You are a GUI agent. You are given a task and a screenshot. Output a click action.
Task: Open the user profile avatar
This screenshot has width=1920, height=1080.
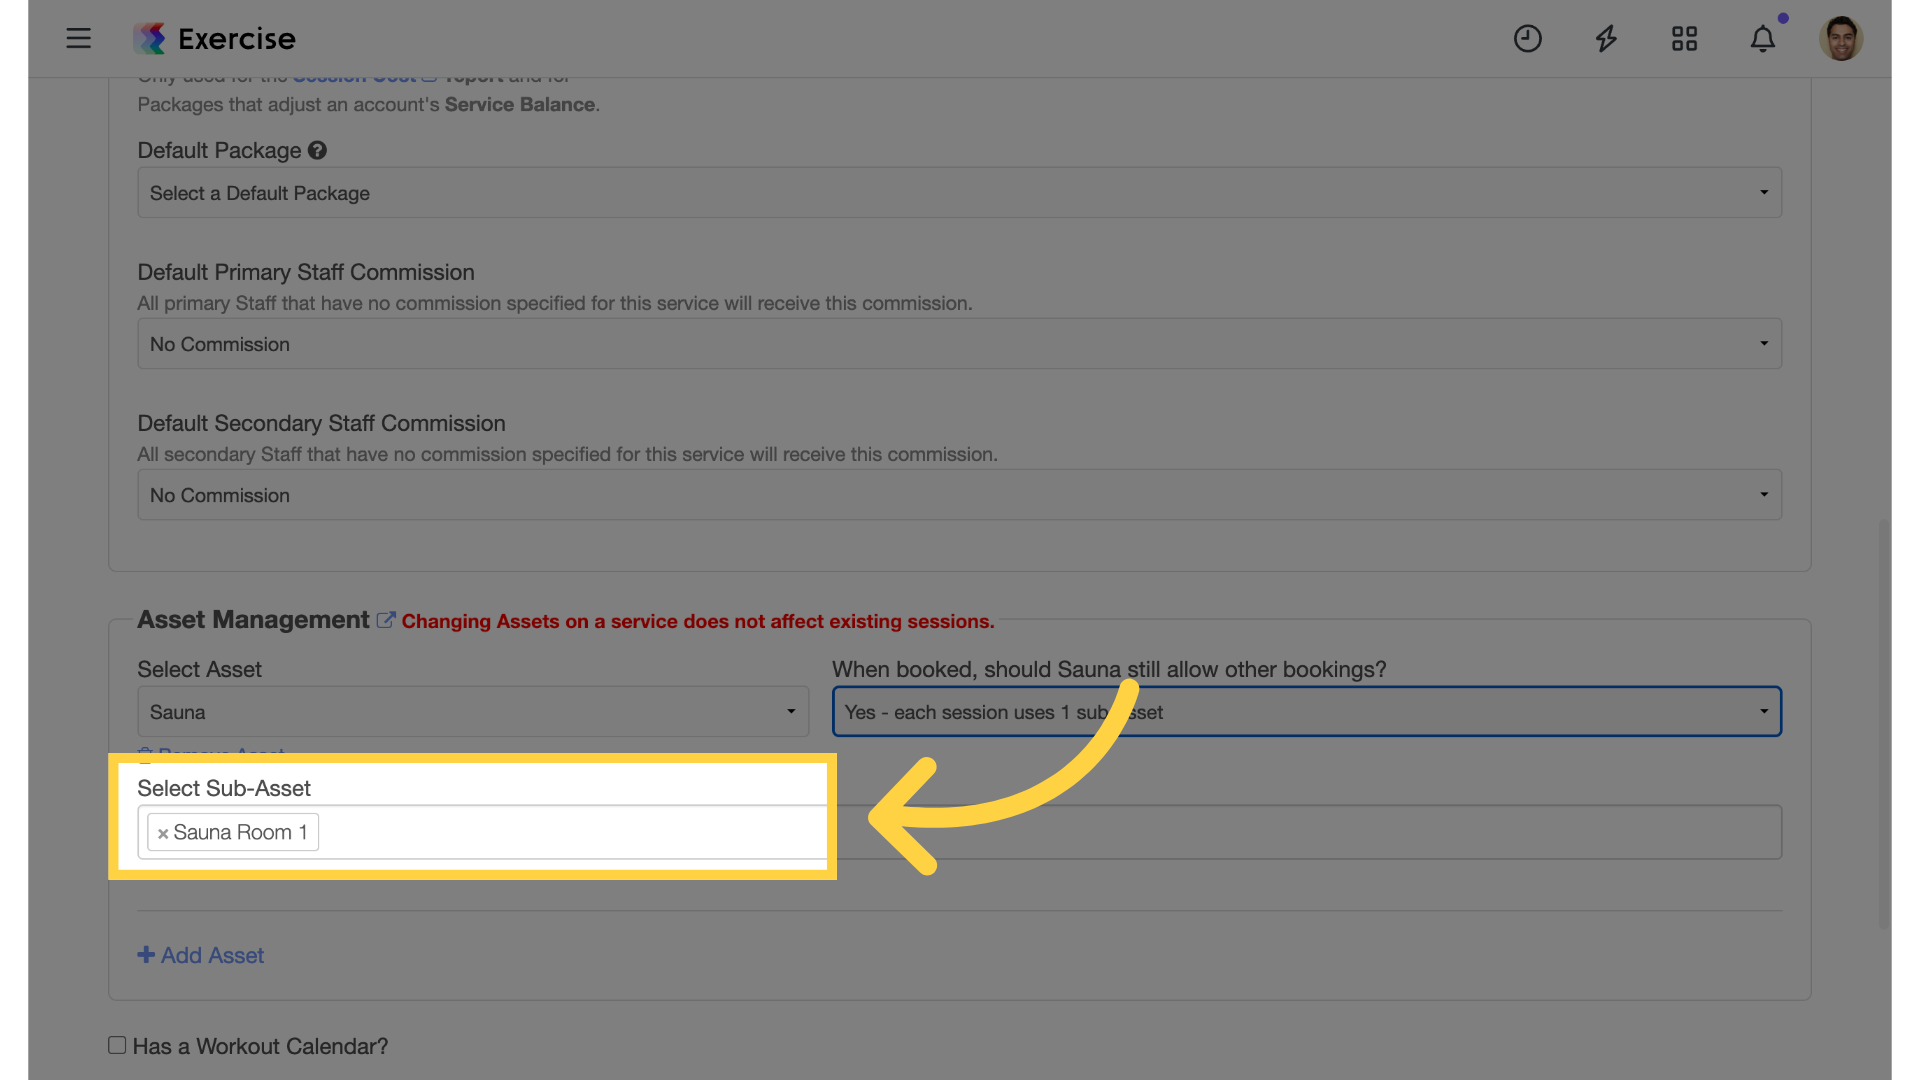click(x=1840, y=38)
